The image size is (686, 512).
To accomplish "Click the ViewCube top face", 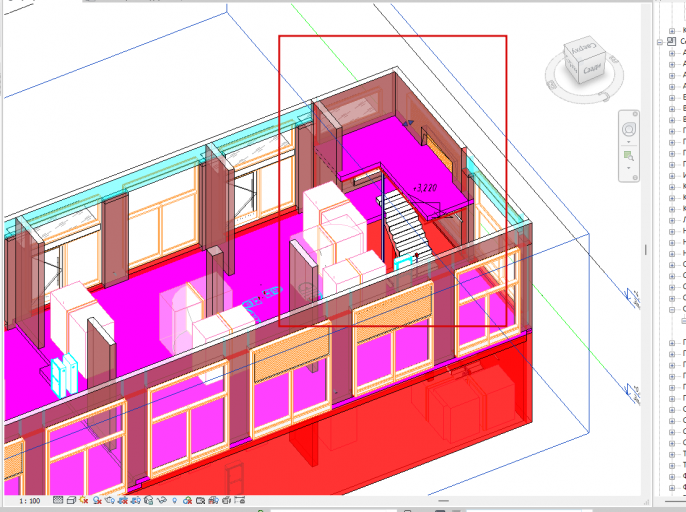I will [585, 48].
